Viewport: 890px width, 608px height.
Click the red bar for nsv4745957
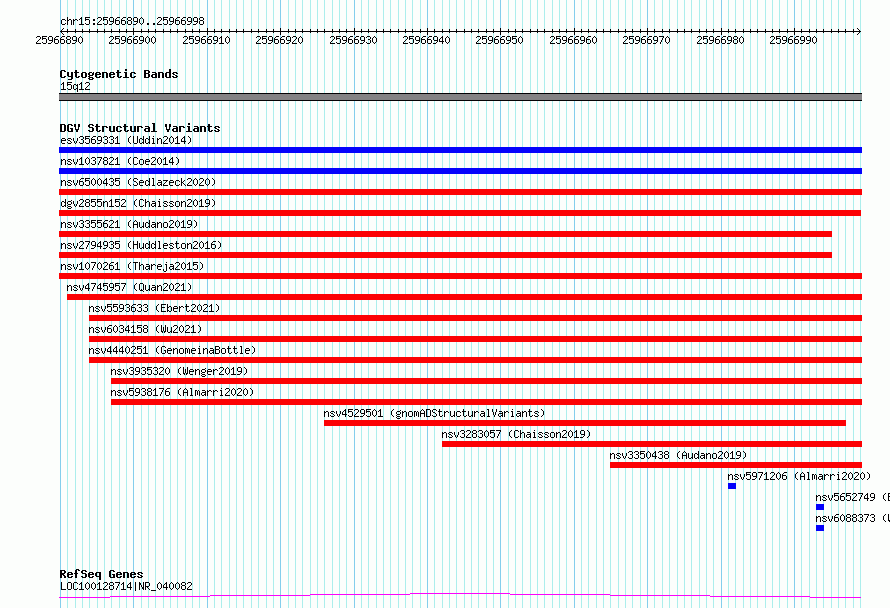(464, 297)
